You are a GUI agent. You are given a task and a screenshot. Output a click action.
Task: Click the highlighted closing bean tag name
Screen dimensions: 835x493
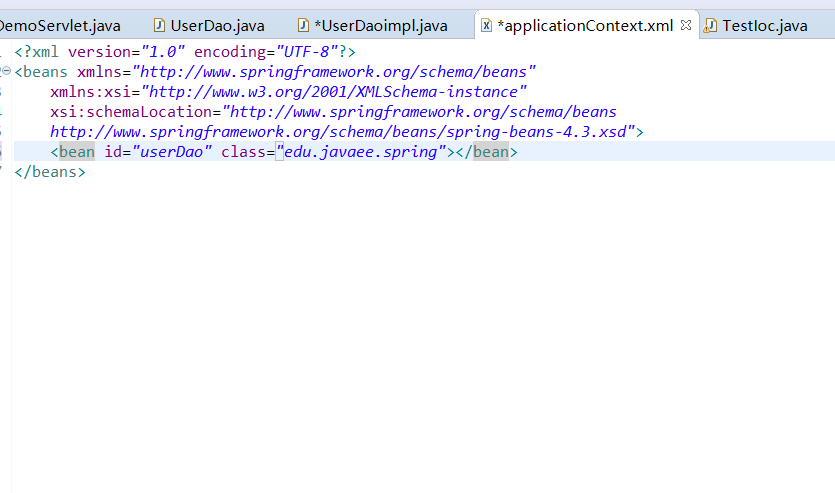pyautogui.click(x=491, y=152)
